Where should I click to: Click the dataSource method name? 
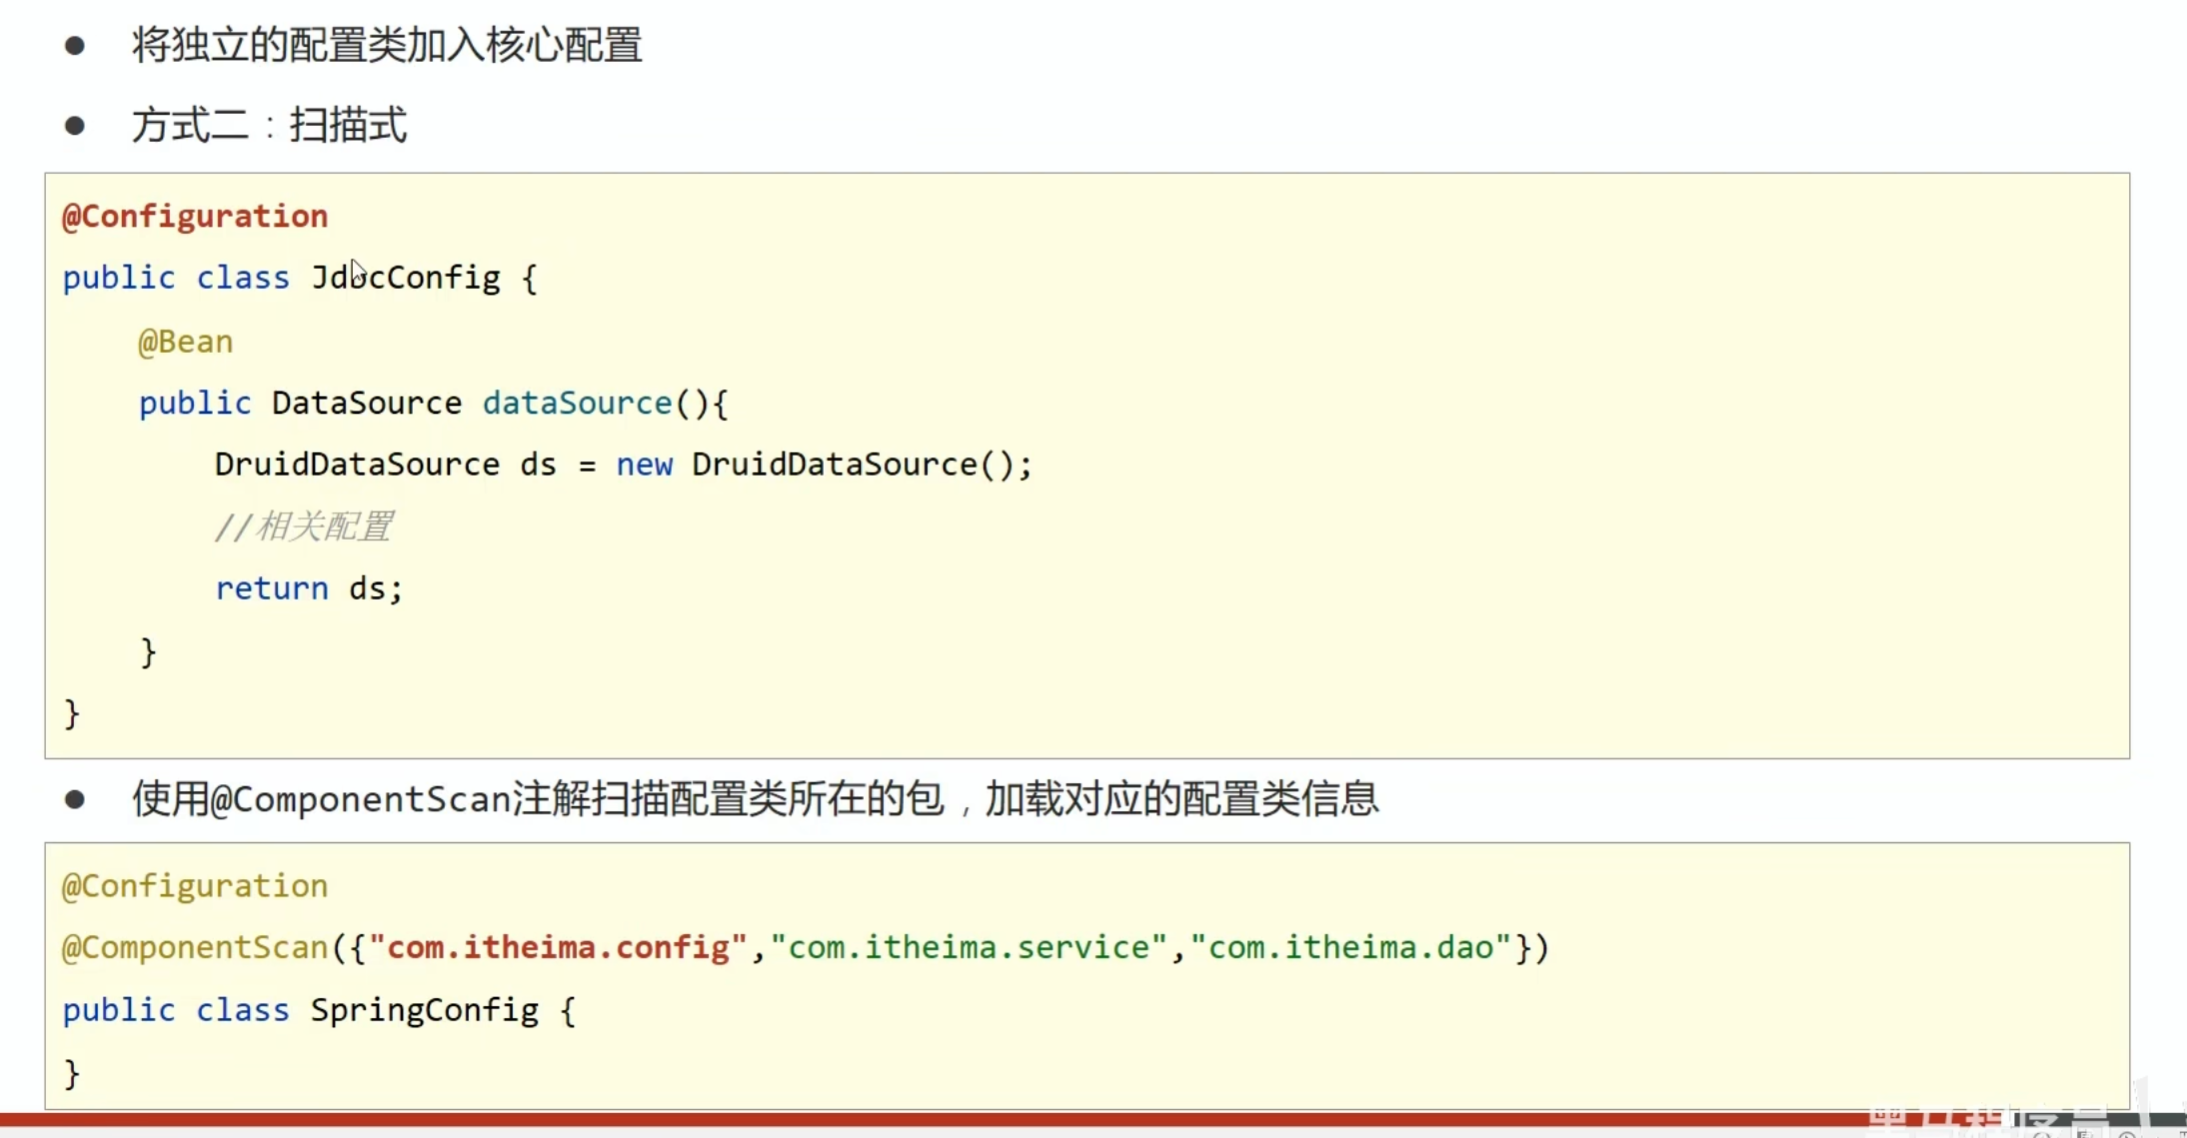click(x=577, y=402)
